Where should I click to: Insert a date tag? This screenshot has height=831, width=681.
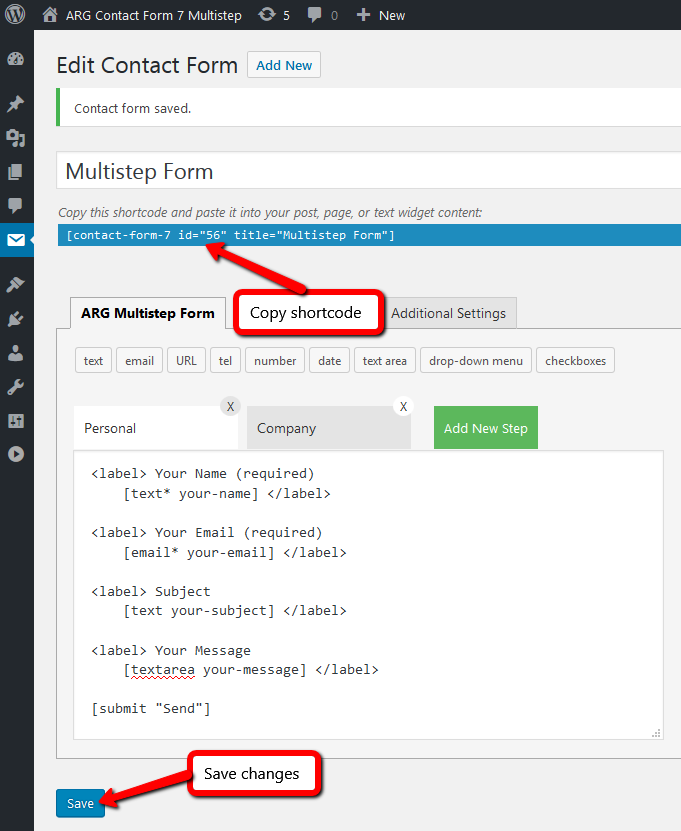(330, 360)
